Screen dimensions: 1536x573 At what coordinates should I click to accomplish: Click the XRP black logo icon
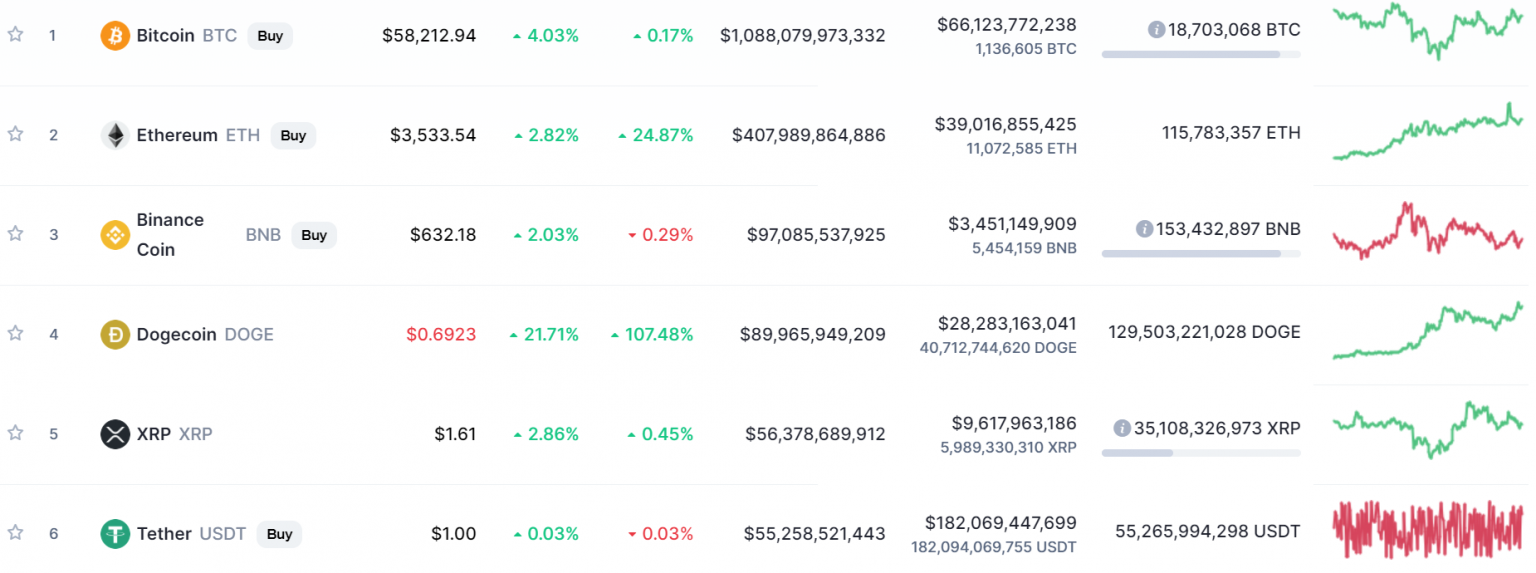[x=116, y=434]
